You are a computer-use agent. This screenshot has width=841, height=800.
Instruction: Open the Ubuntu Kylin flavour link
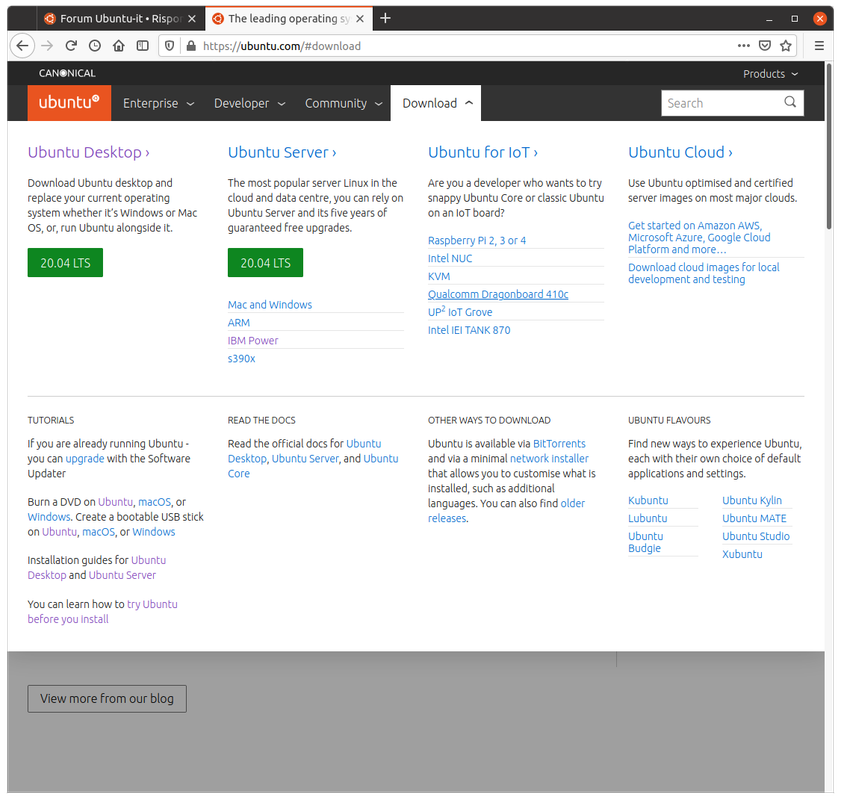pos(752,501)
